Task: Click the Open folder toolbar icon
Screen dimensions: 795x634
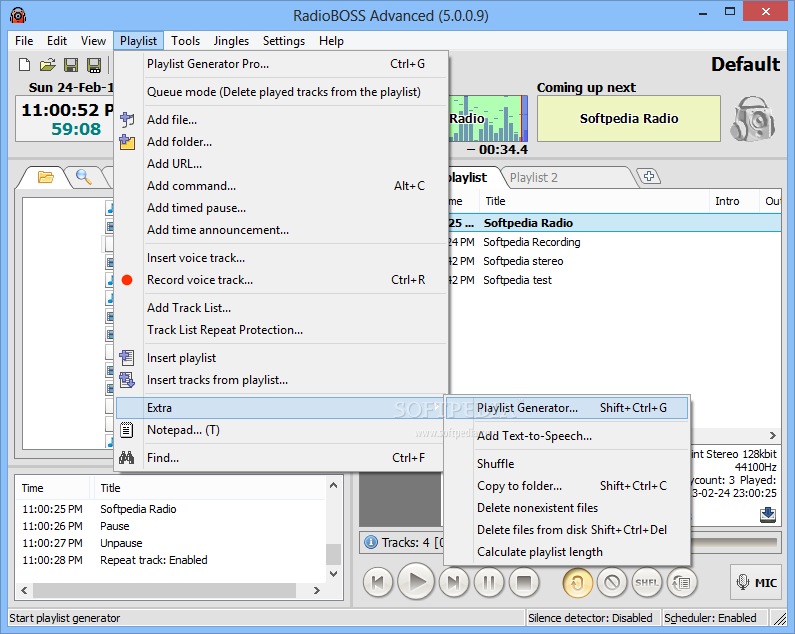Action: (x=48, y=65)
